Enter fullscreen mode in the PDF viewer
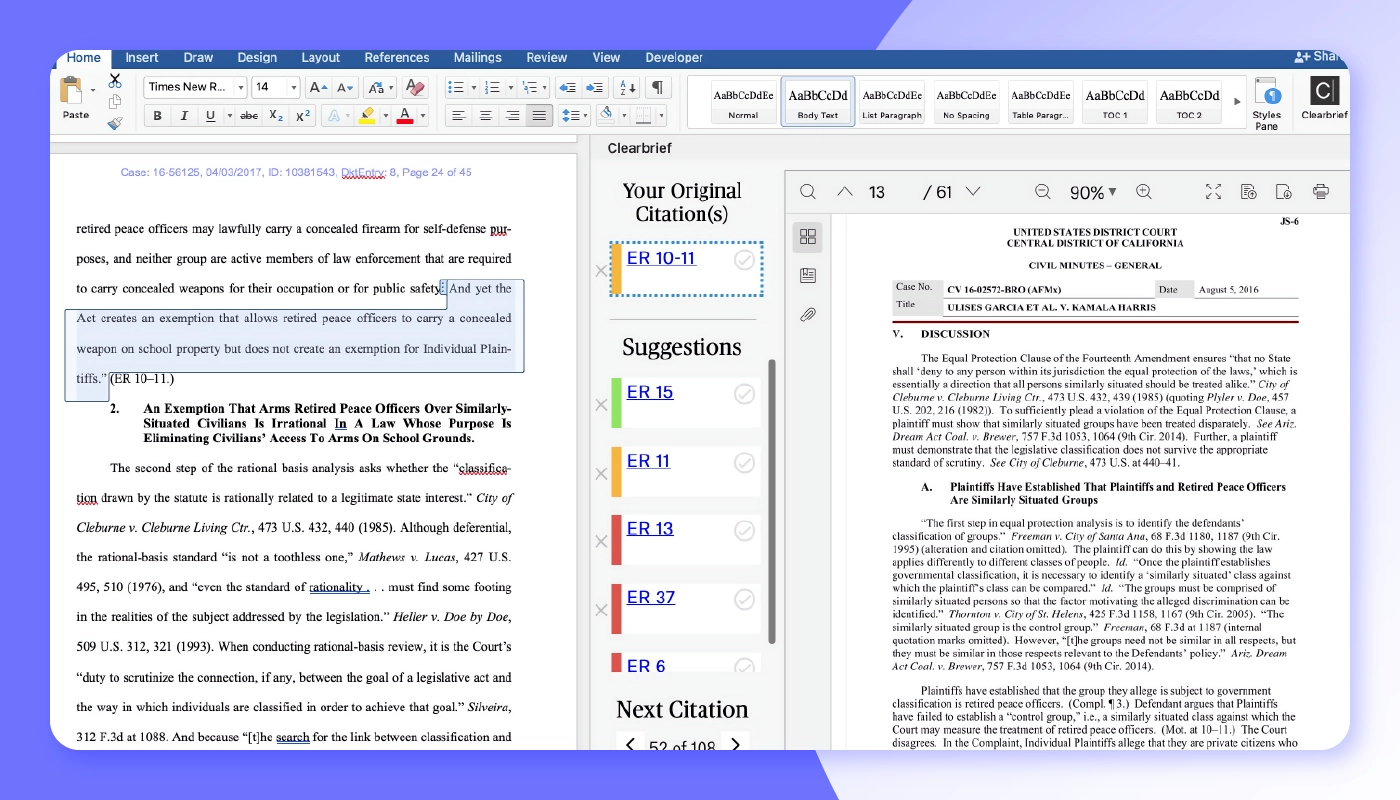 click(1214, 191)
